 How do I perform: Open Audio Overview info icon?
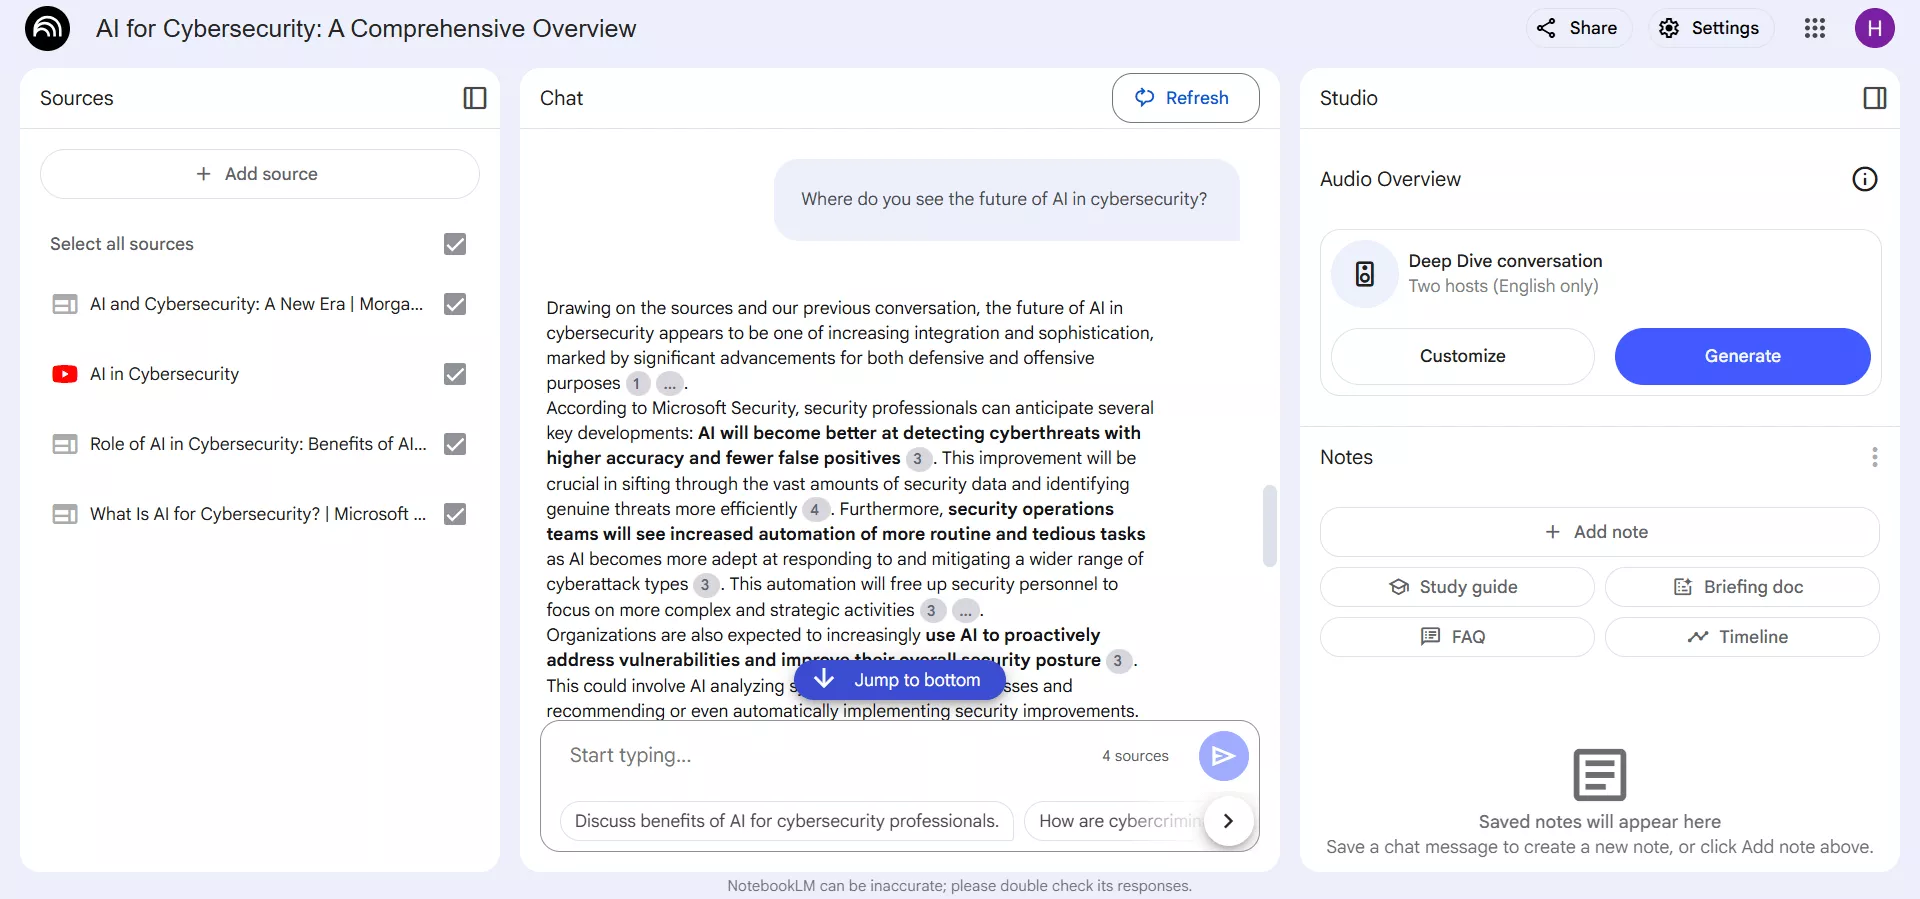[1865, 179]
